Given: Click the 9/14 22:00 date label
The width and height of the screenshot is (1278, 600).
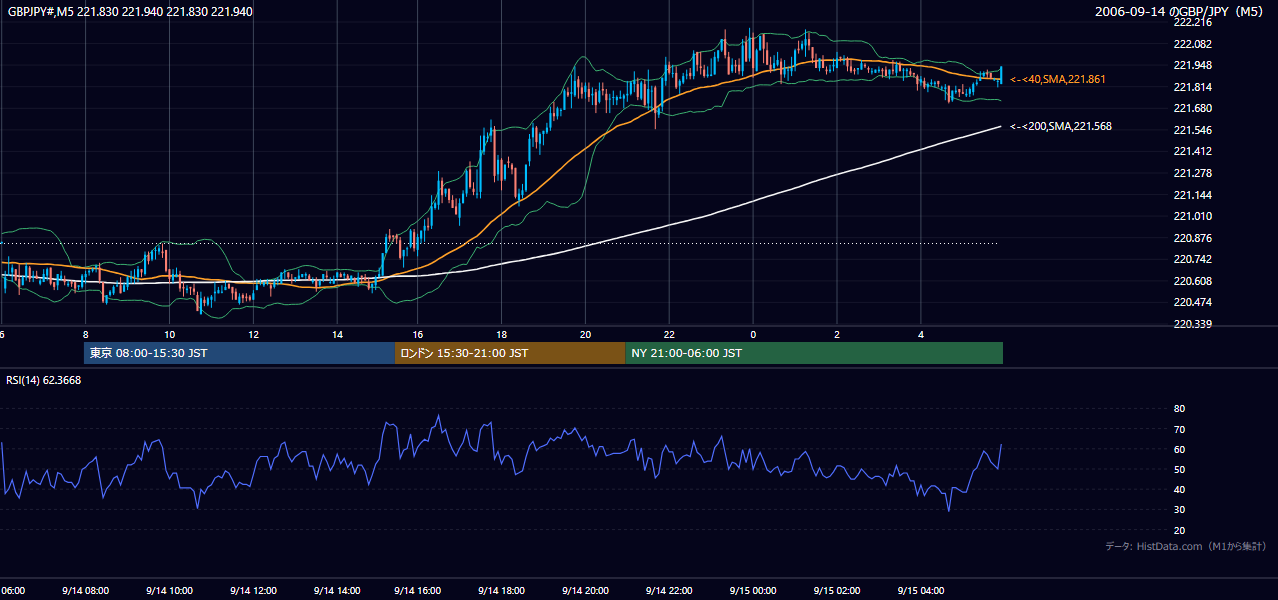Looking at the screenshot, I should (x=670, y=590).
